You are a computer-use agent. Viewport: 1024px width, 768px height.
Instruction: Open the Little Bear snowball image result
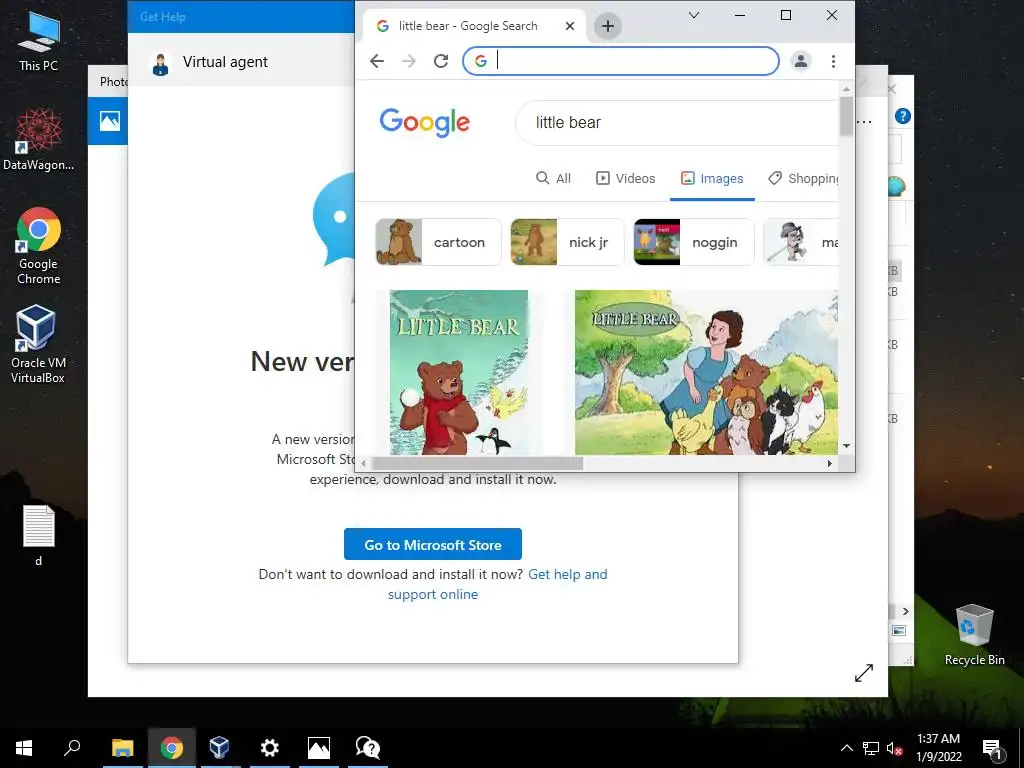click(458, 372)
